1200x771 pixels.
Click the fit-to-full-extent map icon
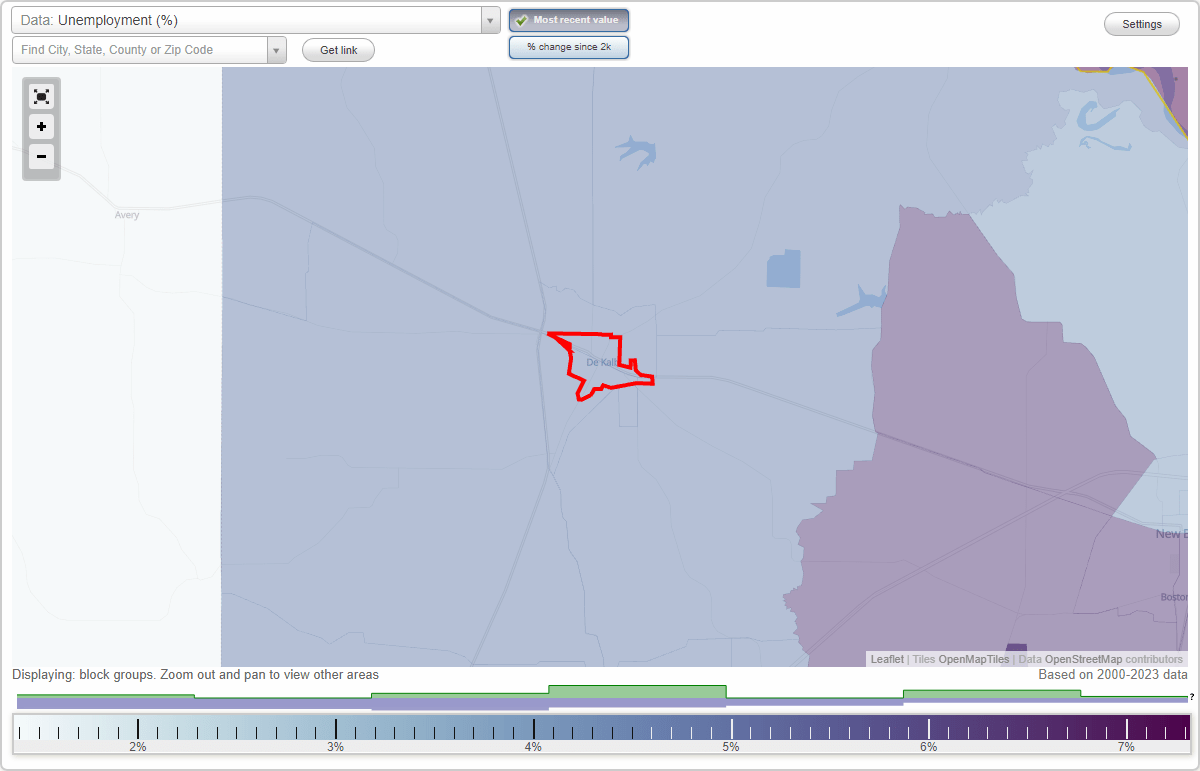[41, 96]
